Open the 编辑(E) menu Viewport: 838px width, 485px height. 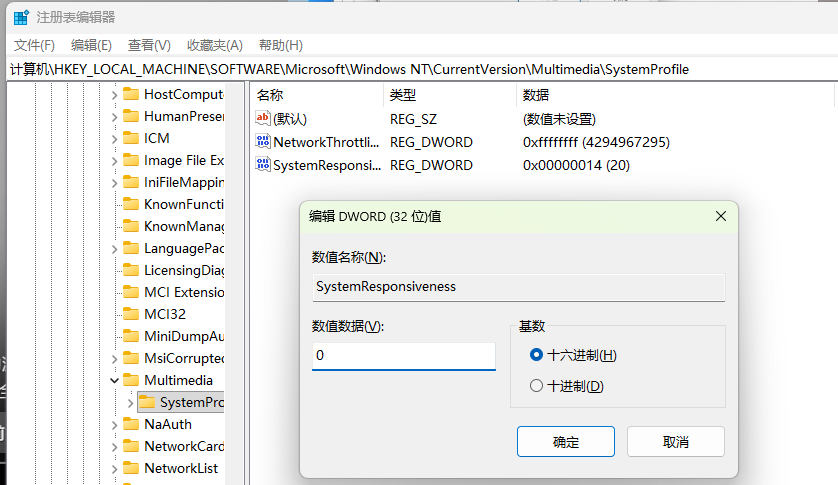91,45
